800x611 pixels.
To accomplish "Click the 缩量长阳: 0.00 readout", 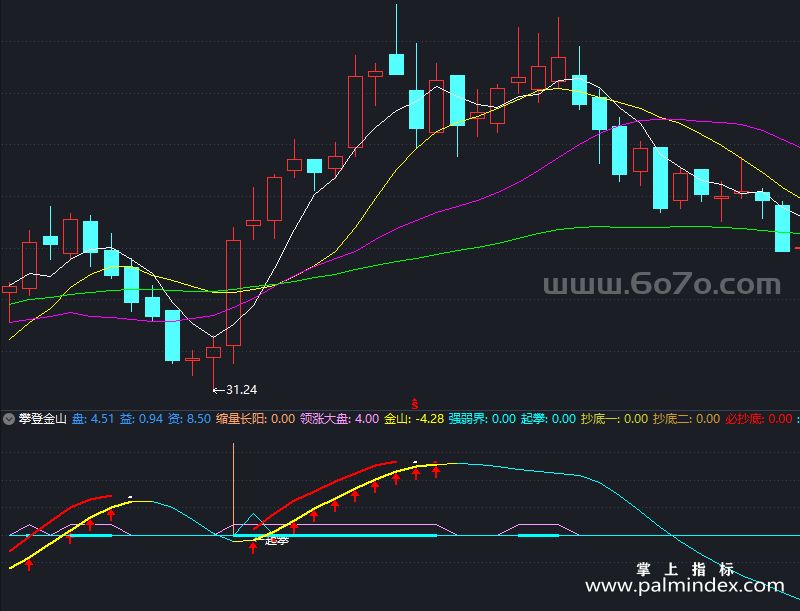I will [256, 419].
